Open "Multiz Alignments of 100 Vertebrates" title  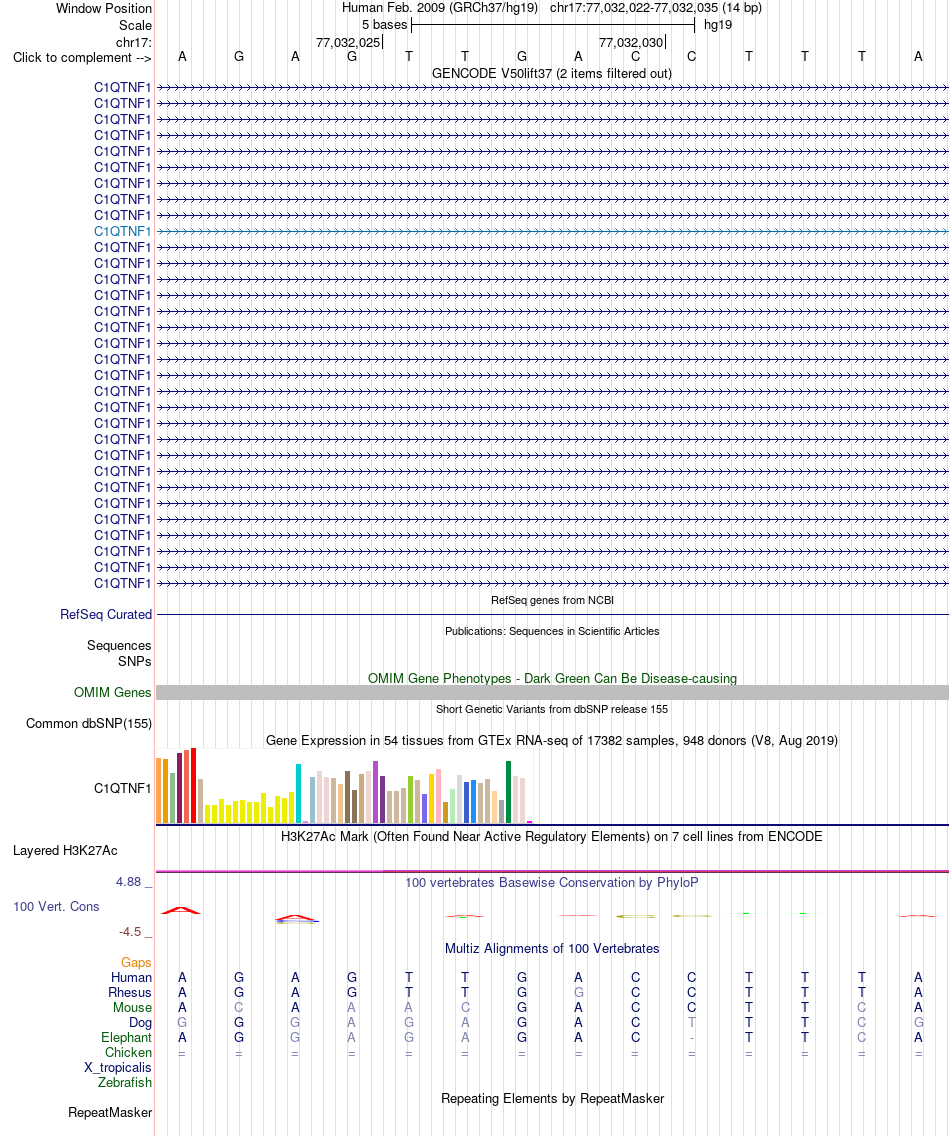pyautogui.click(x=552, y=948)
